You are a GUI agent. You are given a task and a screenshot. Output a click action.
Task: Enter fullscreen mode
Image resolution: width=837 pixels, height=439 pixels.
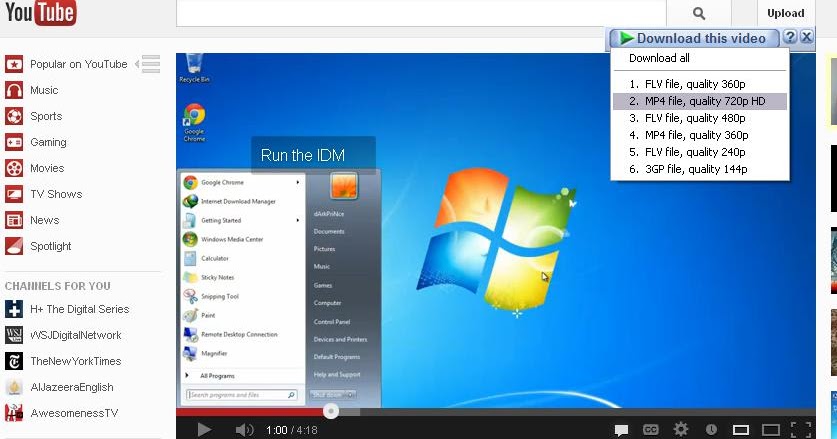[801, 429]
